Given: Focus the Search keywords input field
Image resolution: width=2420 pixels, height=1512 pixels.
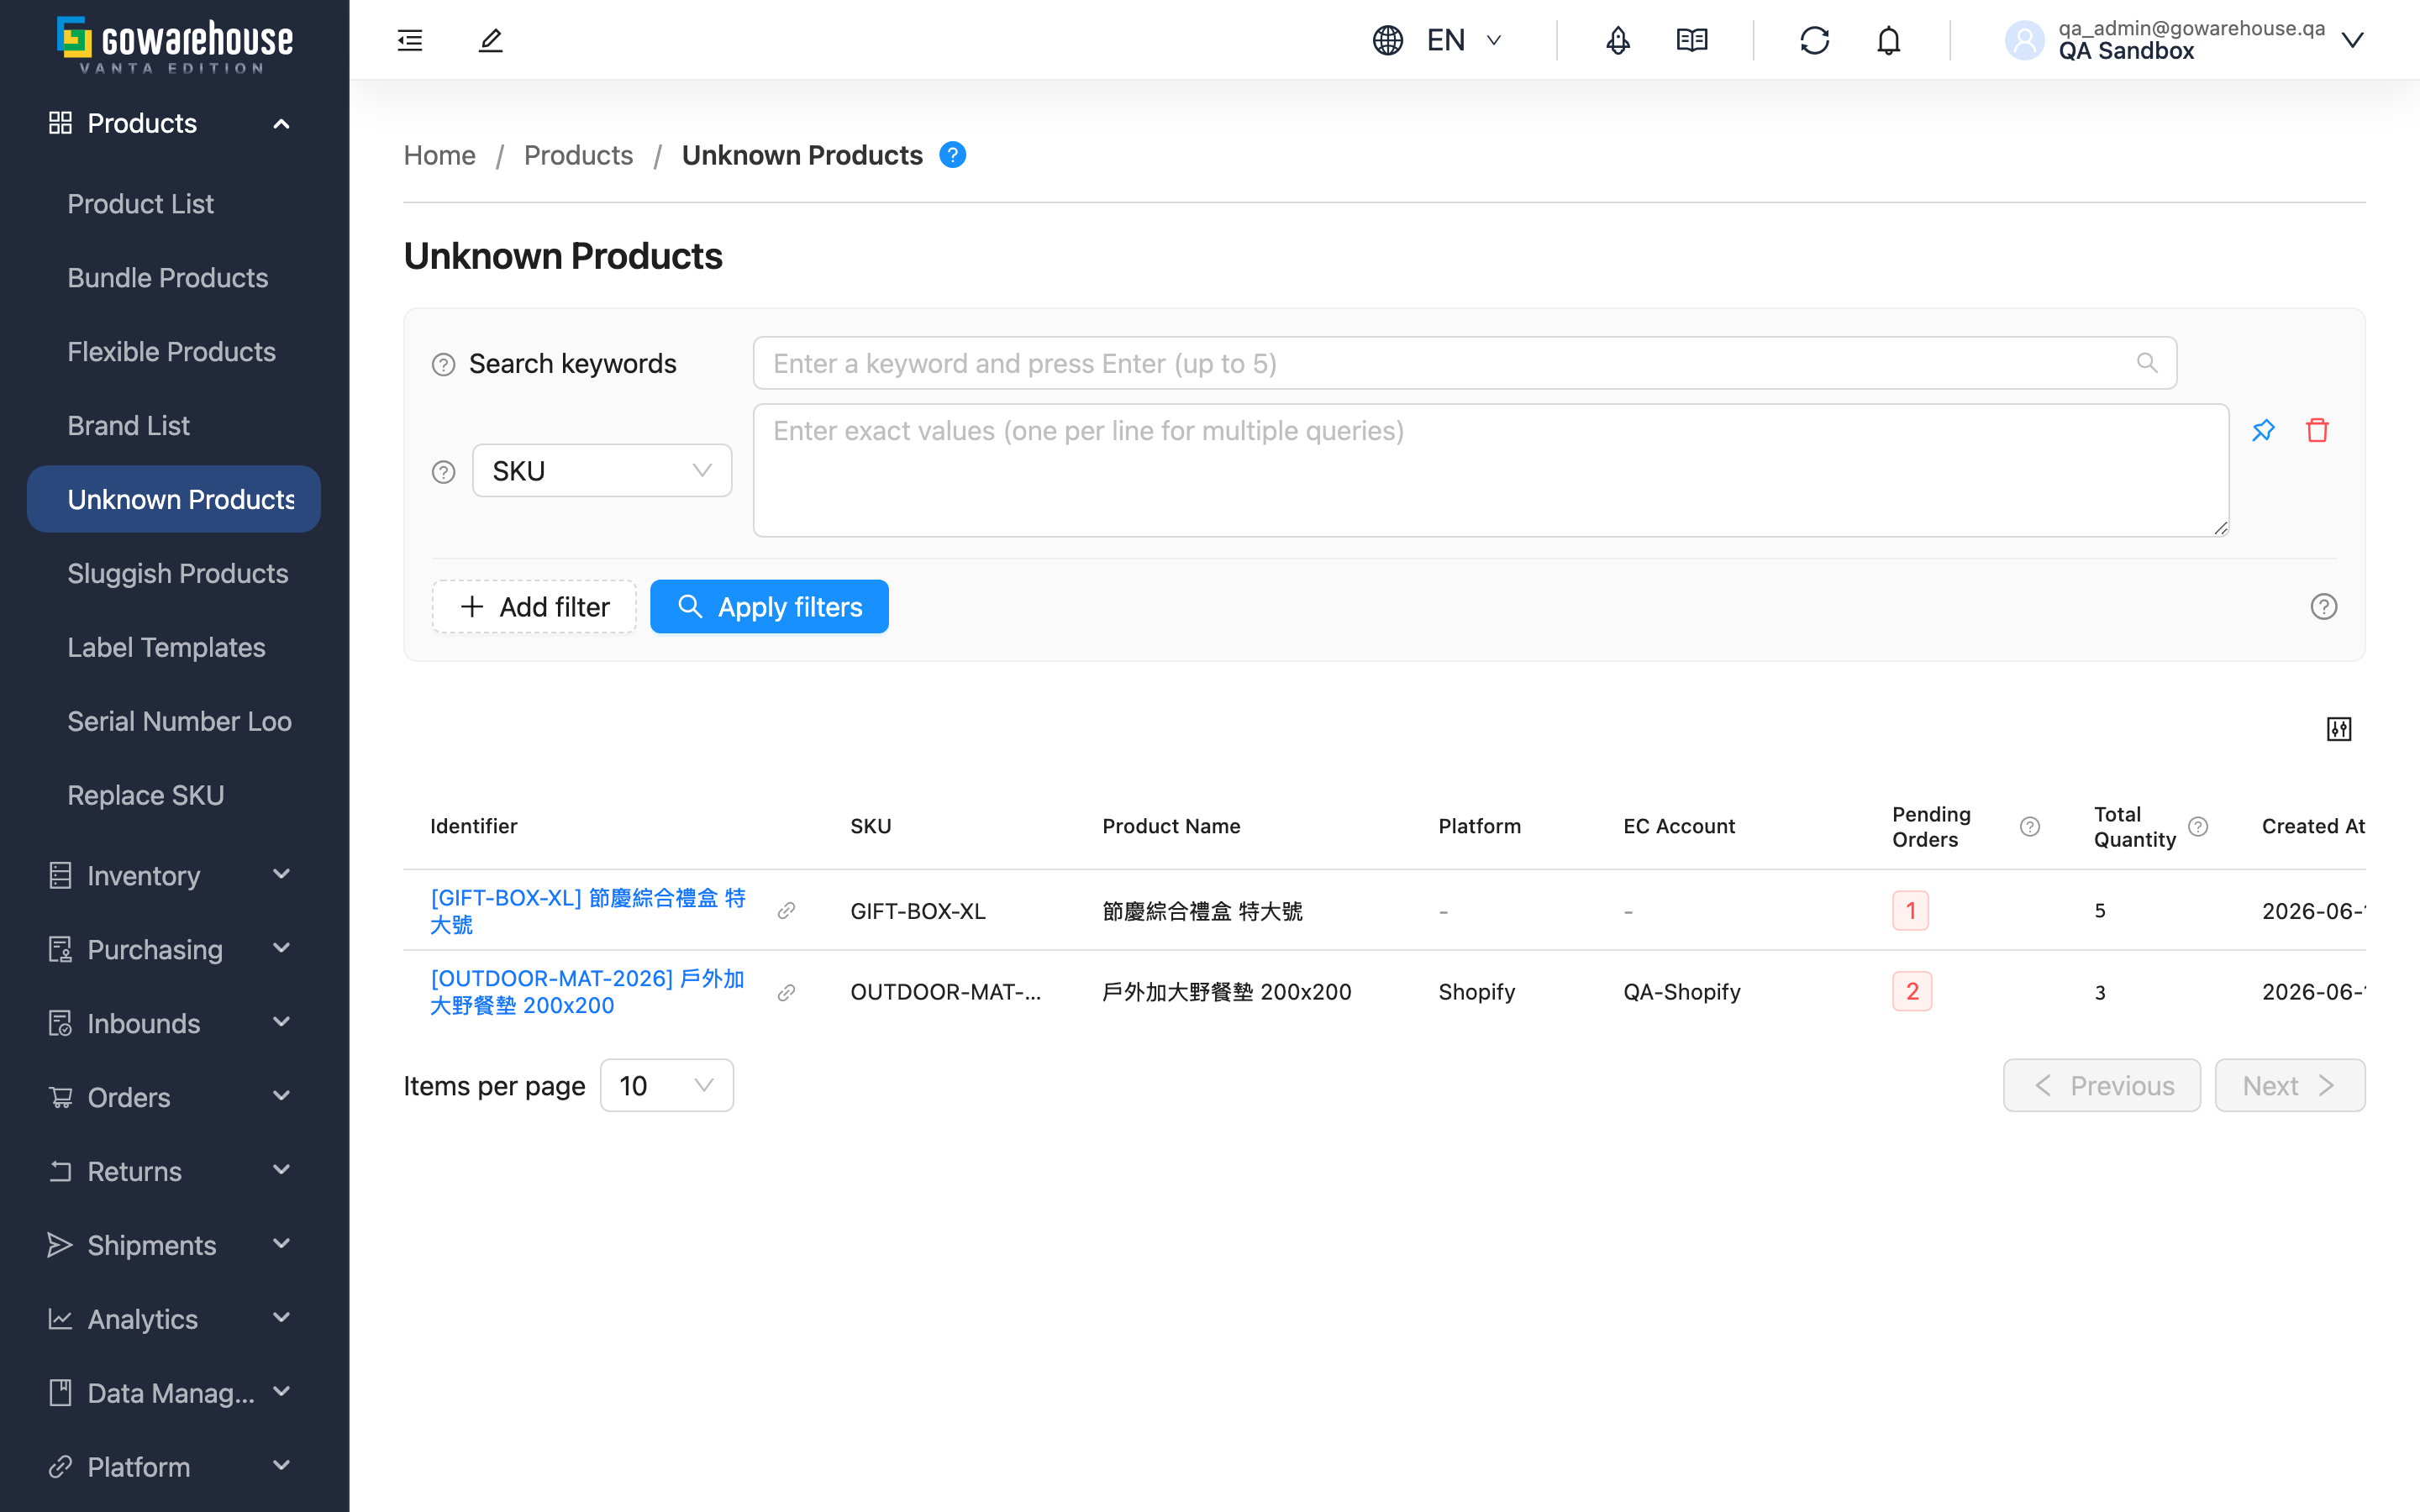Looking at the screenshot, I should pos(1464,363).
